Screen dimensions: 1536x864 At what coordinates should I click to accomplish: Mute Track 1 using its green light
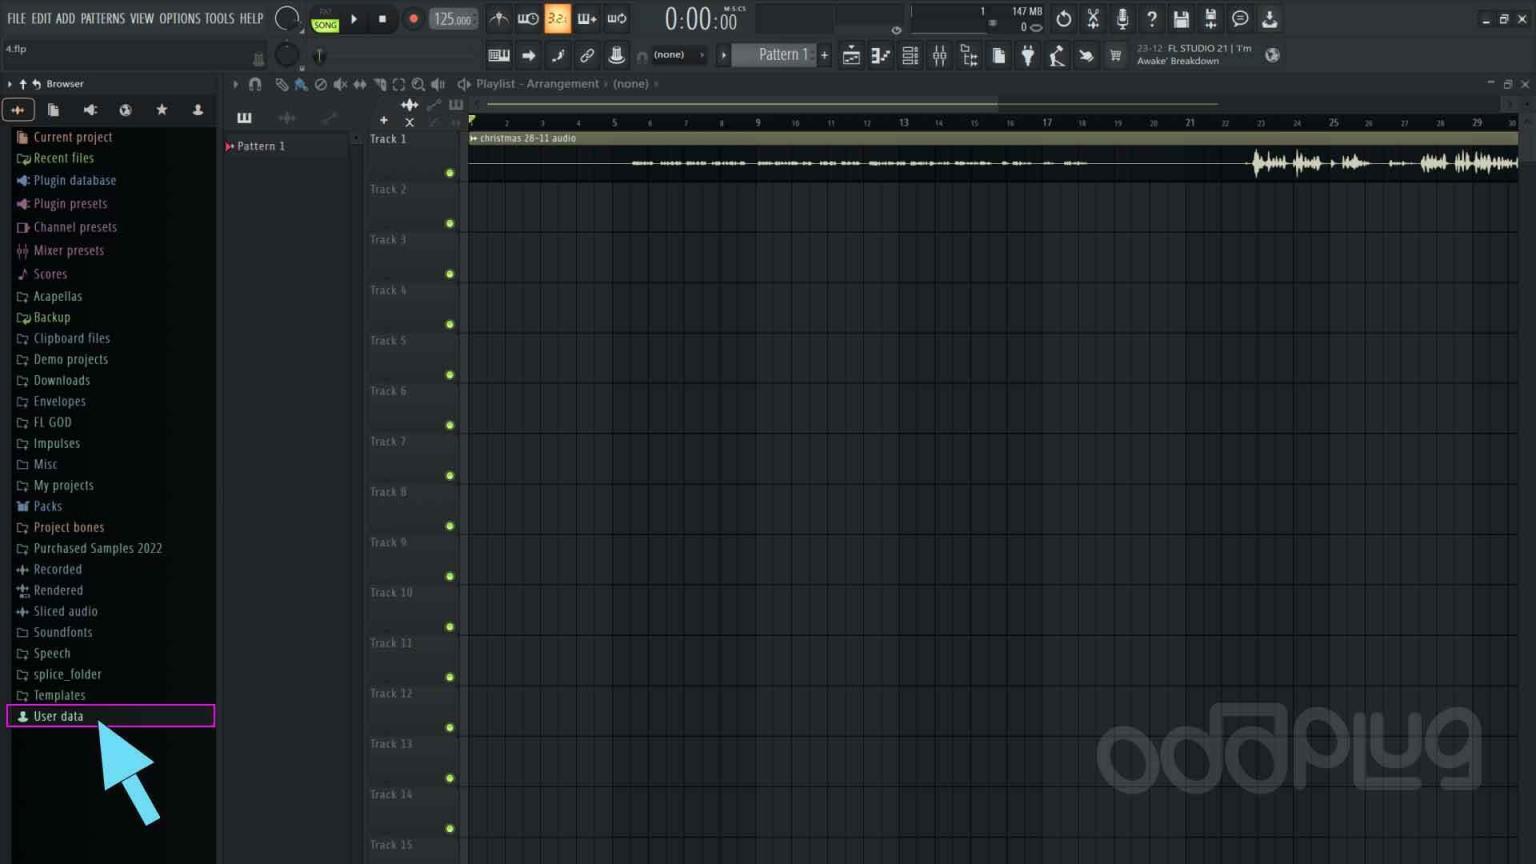449,172
